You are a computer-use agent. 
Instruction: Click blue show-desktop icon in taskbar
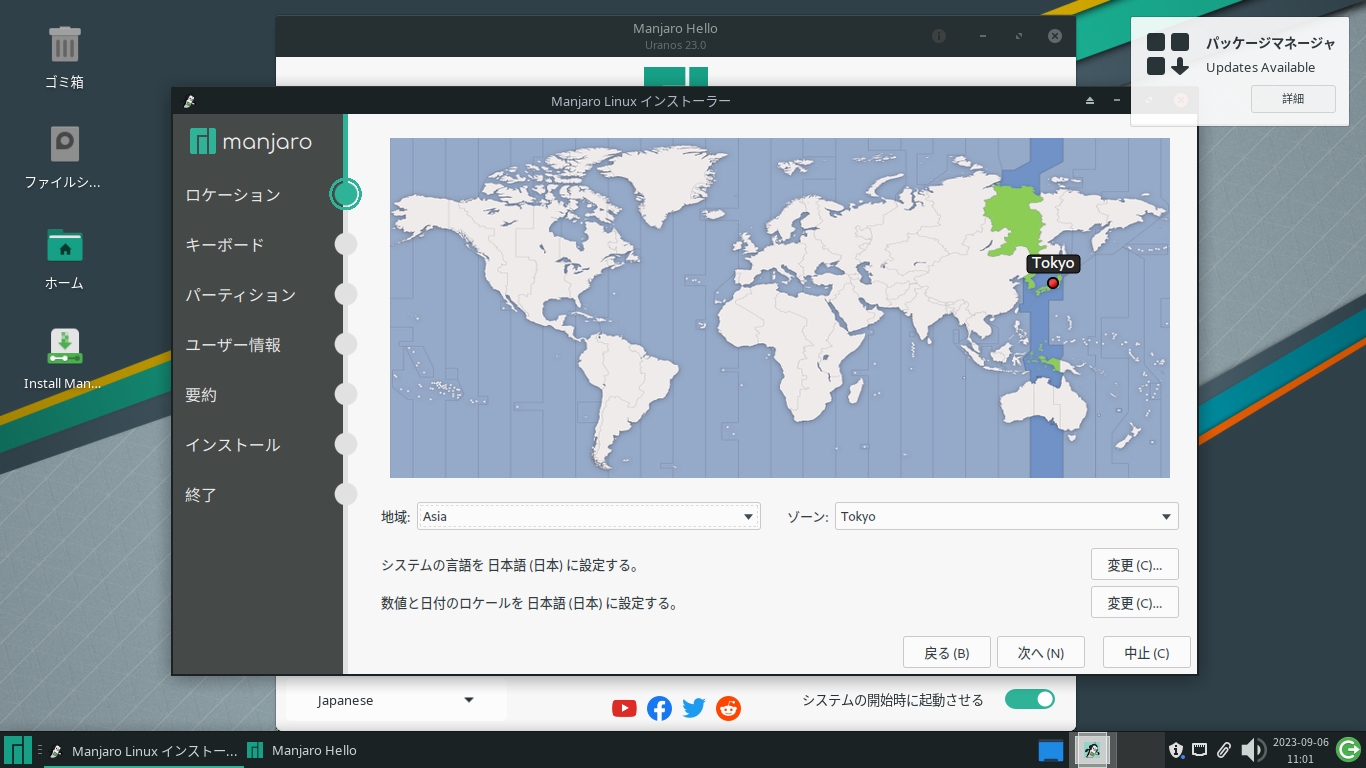1051,750
